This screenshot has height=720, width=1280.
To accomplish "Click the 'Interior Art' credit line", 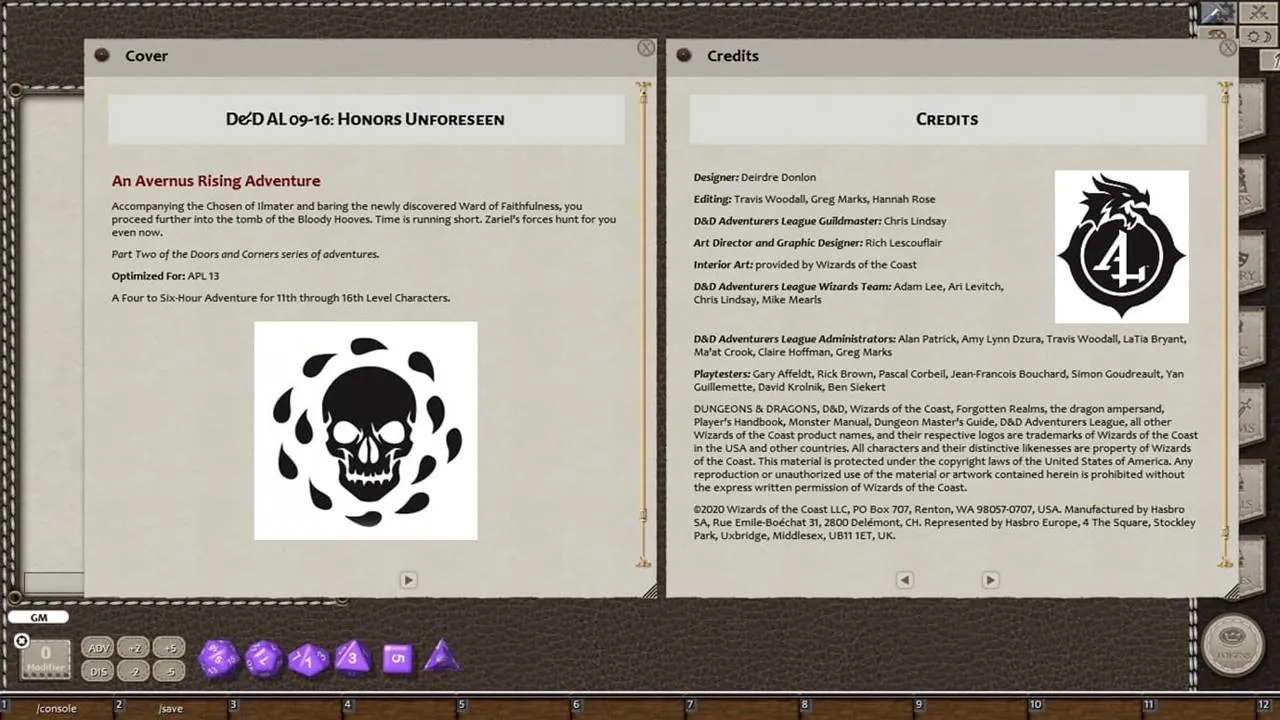I will click(x=805, y=265).
